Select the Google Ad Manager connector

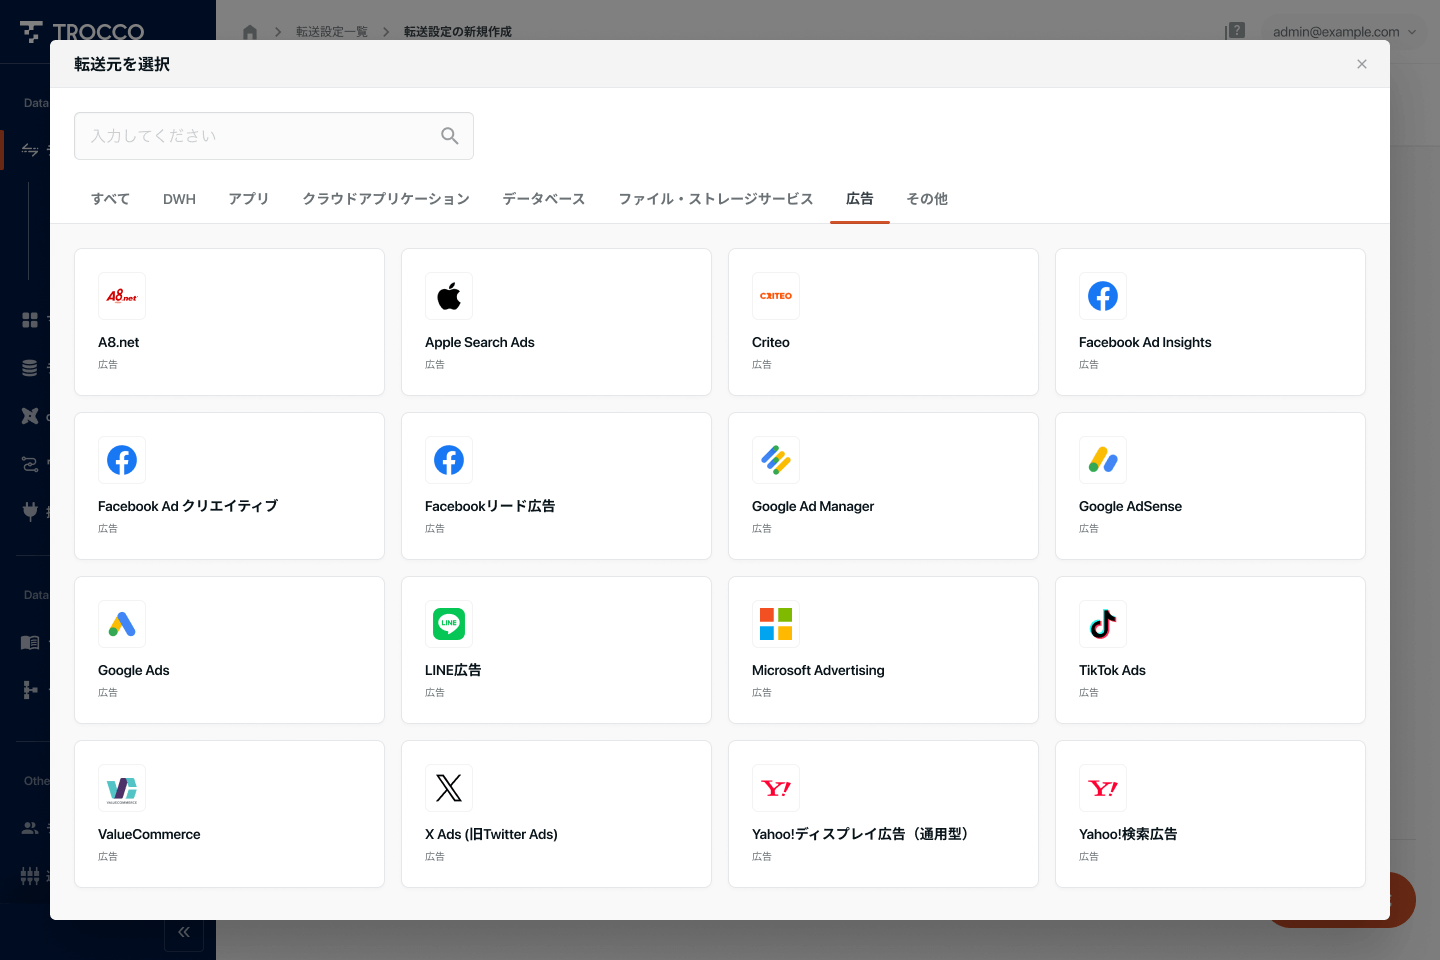click(x=883, y=486)
